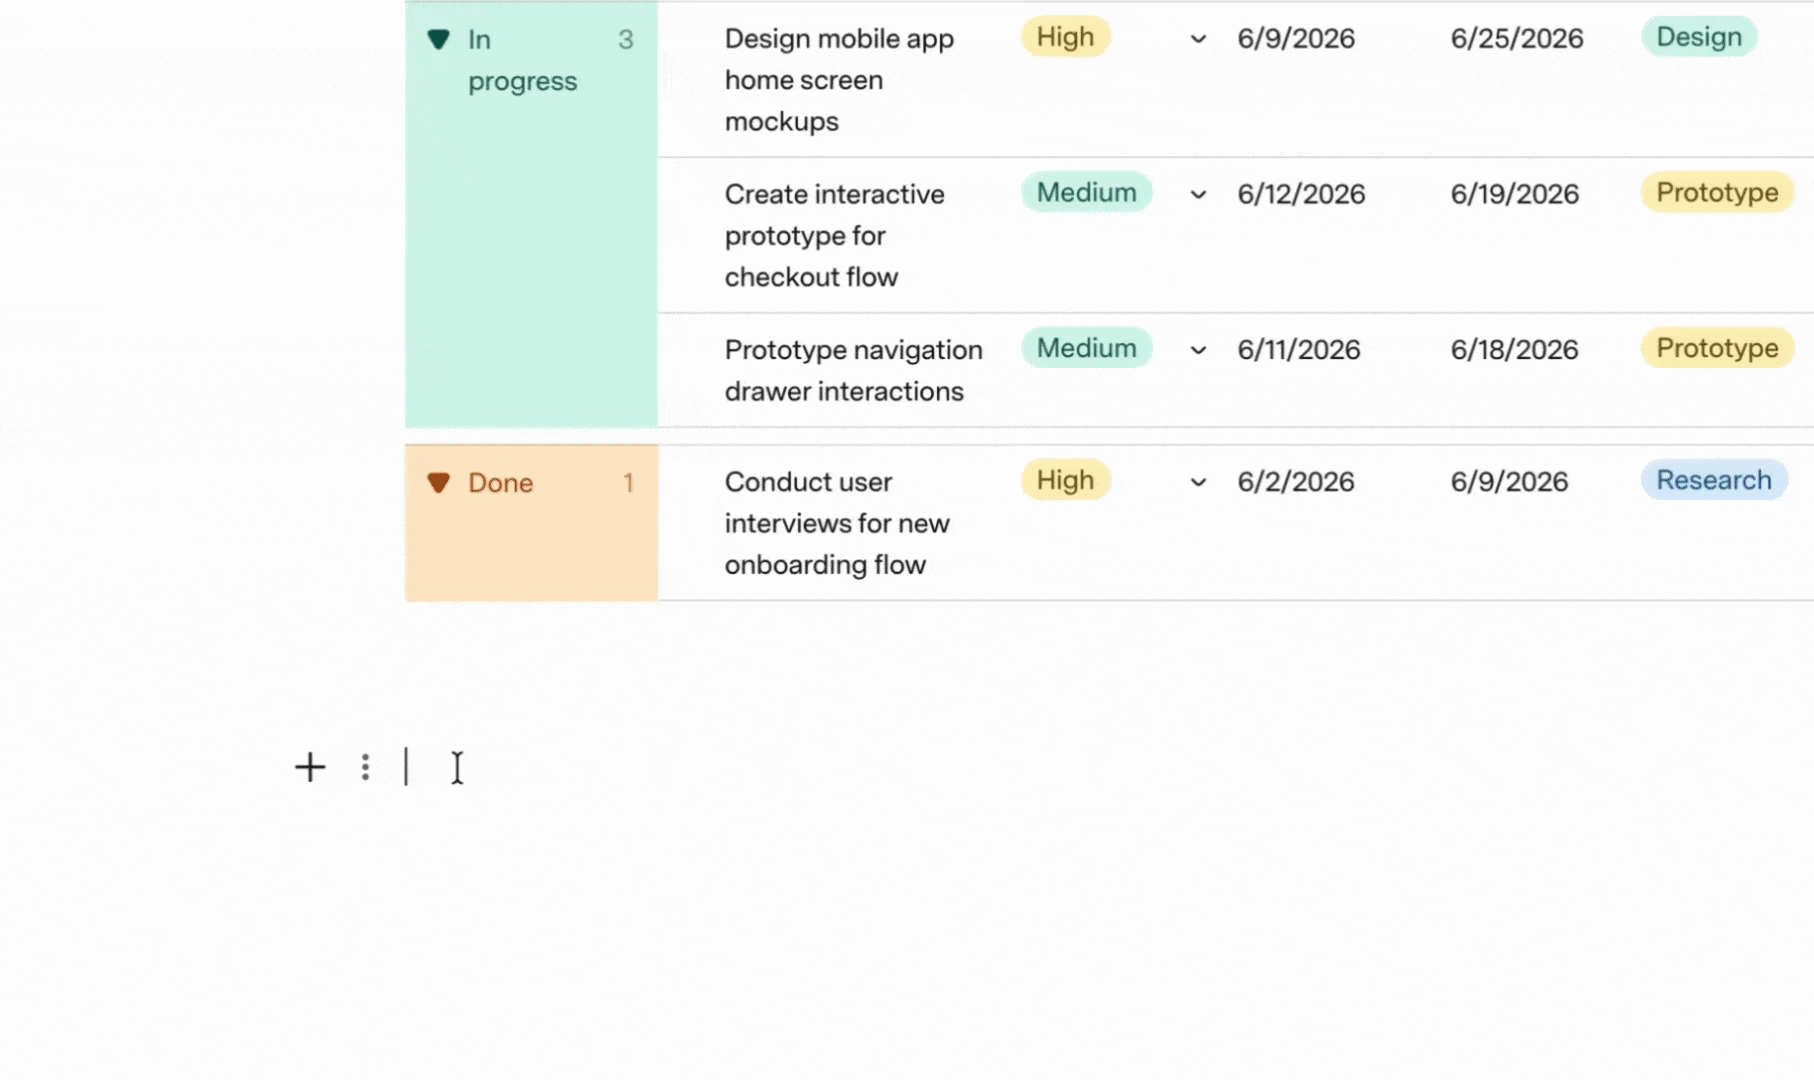The width and height of the screenshot is (1814, 1080).
Task: Click due date 6/25/2026
Action: click(x=1517, y=39)
